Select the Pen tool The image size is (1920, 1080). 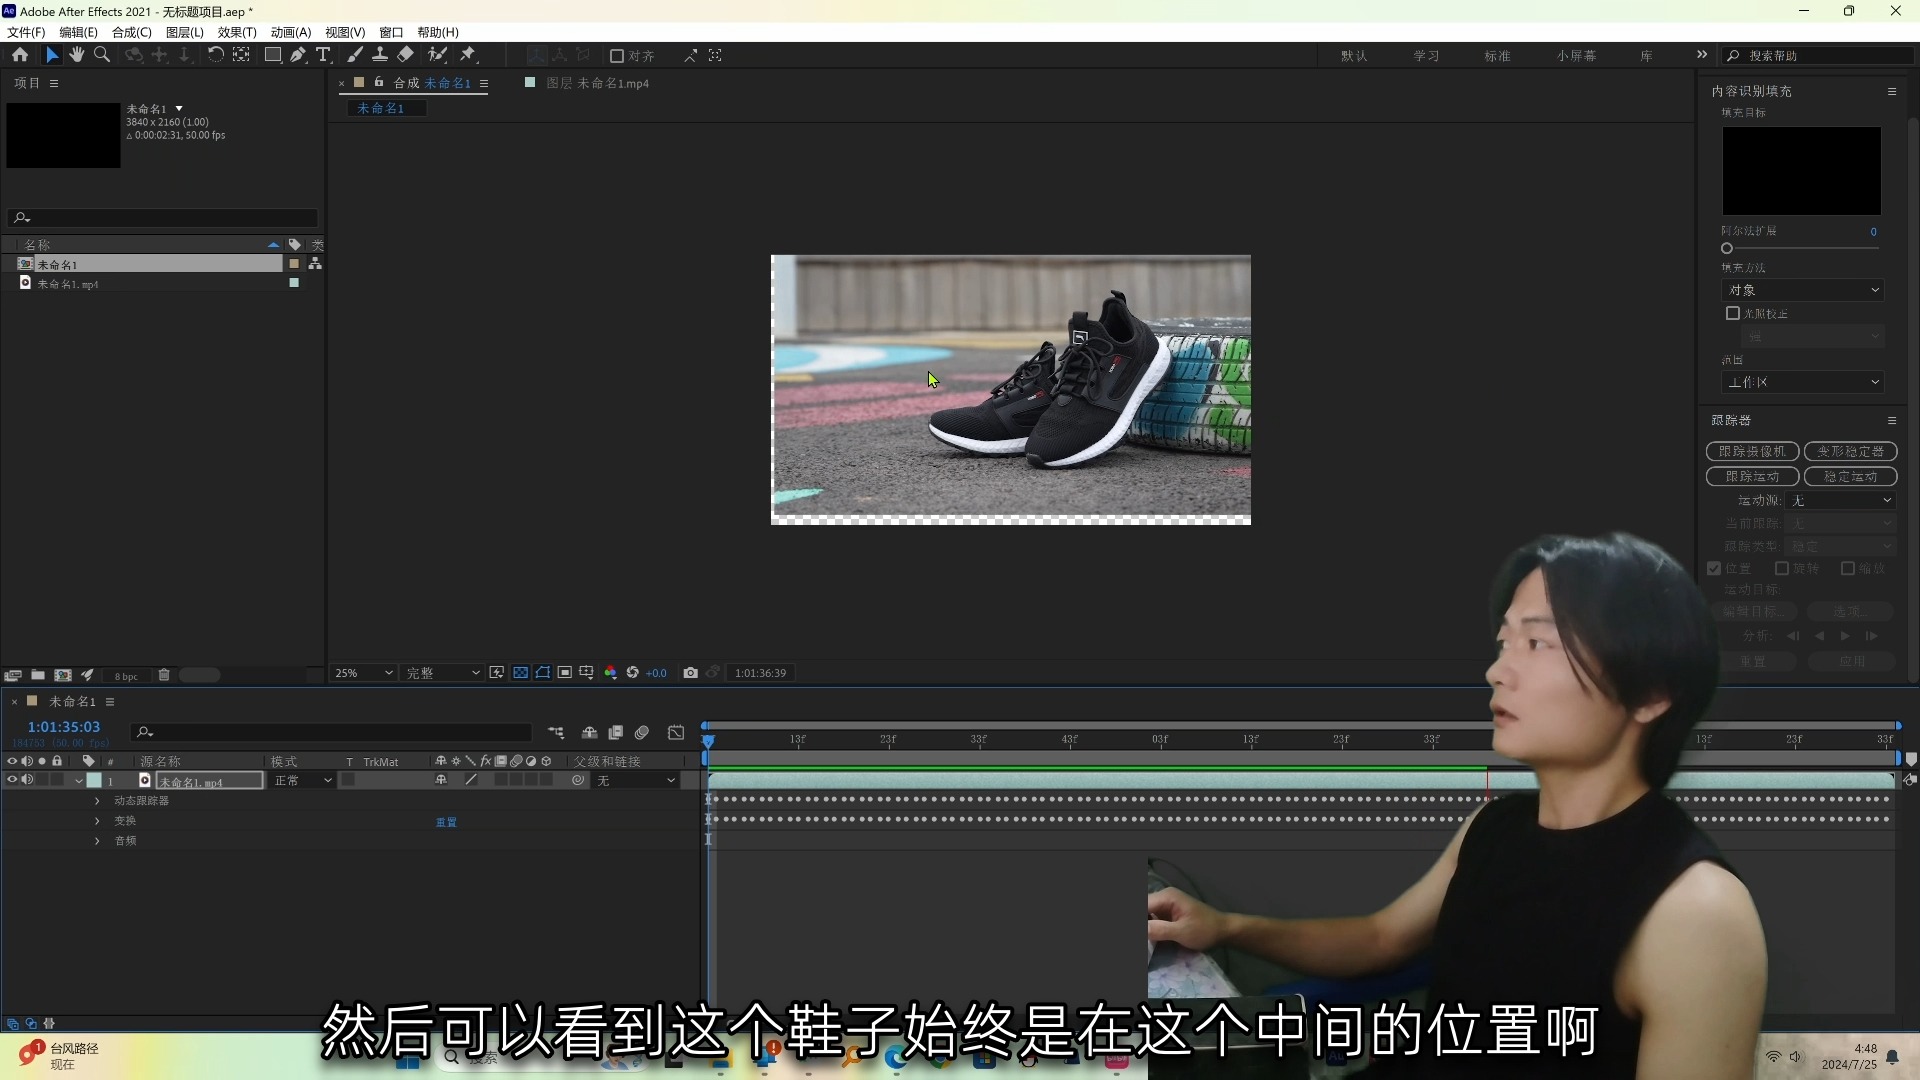298,55
